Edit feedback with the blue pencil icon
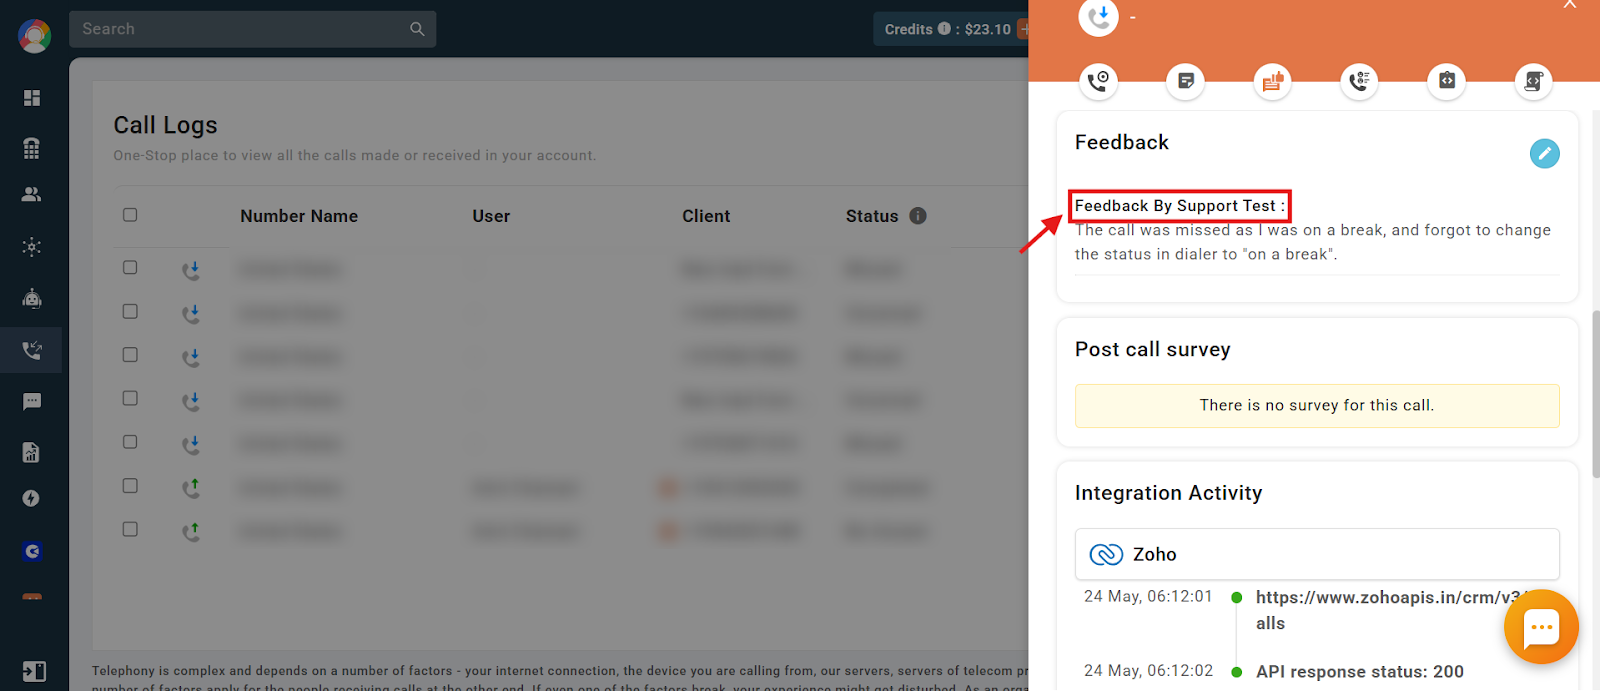The width and height of the screenshot is (1600, 691). tap(1545, 153)
